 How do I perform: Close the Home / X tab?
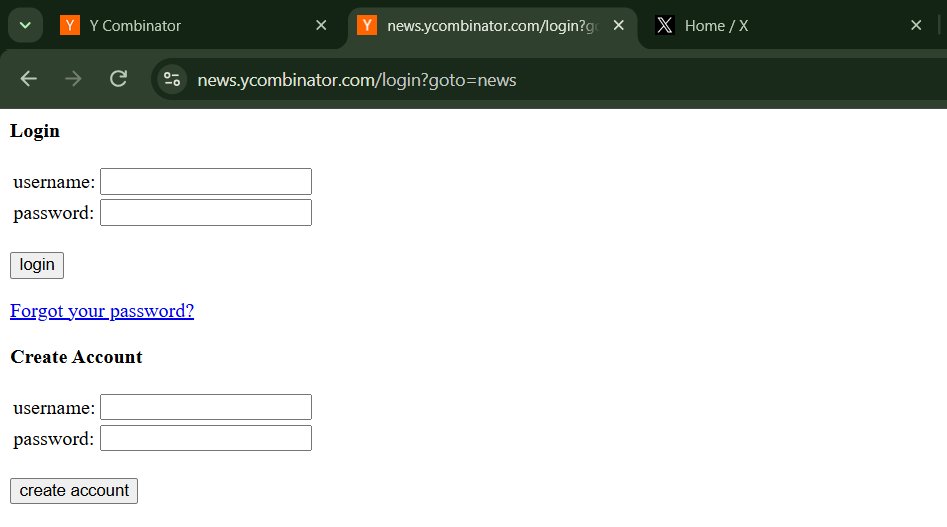[916, 25]
